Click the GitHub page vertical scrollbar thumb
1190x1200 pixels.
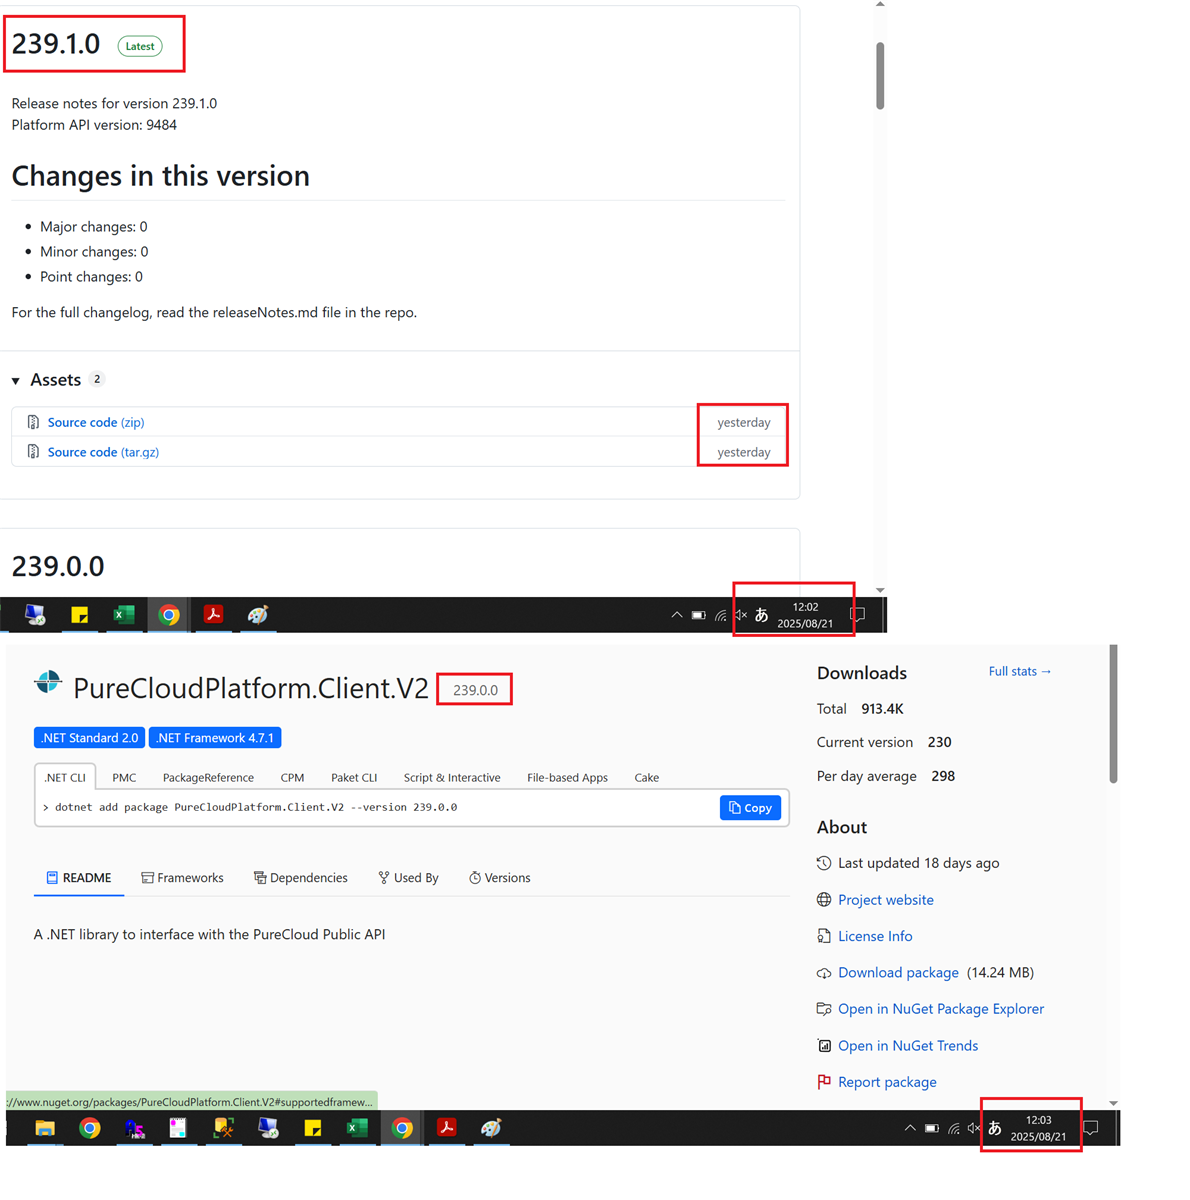pos(880,75)
